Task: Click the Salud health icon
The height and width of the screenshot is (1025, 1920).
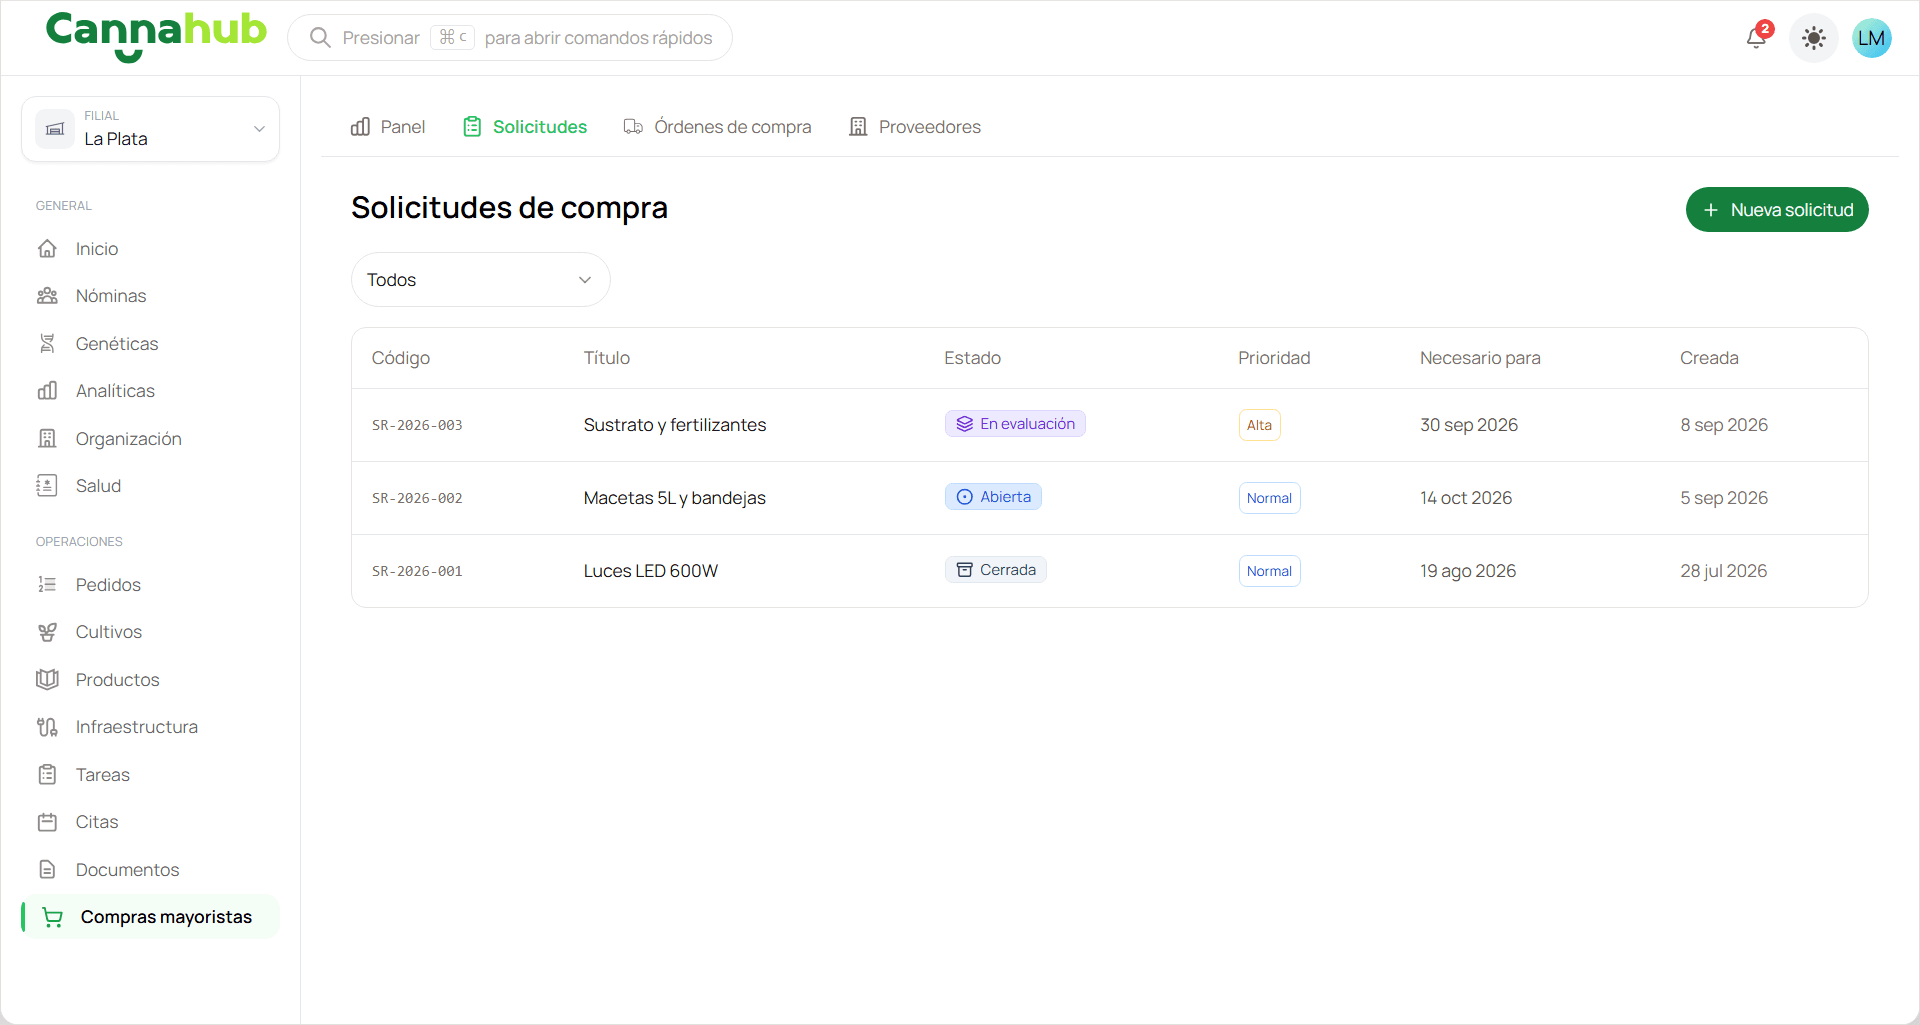Action: click(47, 486)
